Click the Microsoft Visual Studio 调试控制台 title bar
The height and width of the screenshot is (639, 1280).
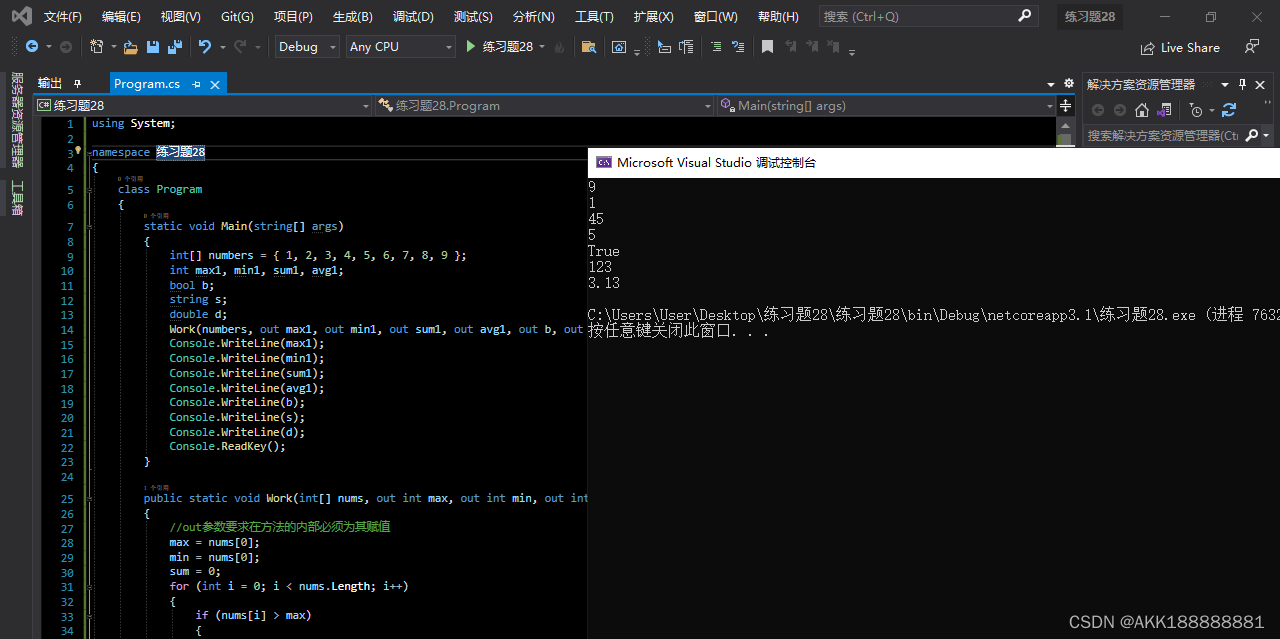coord(934,162)
